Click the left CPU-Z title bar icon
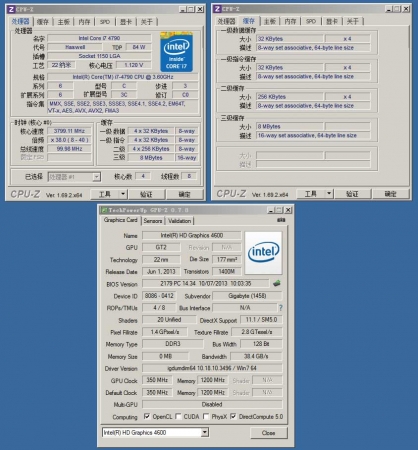 pos(11,9)
